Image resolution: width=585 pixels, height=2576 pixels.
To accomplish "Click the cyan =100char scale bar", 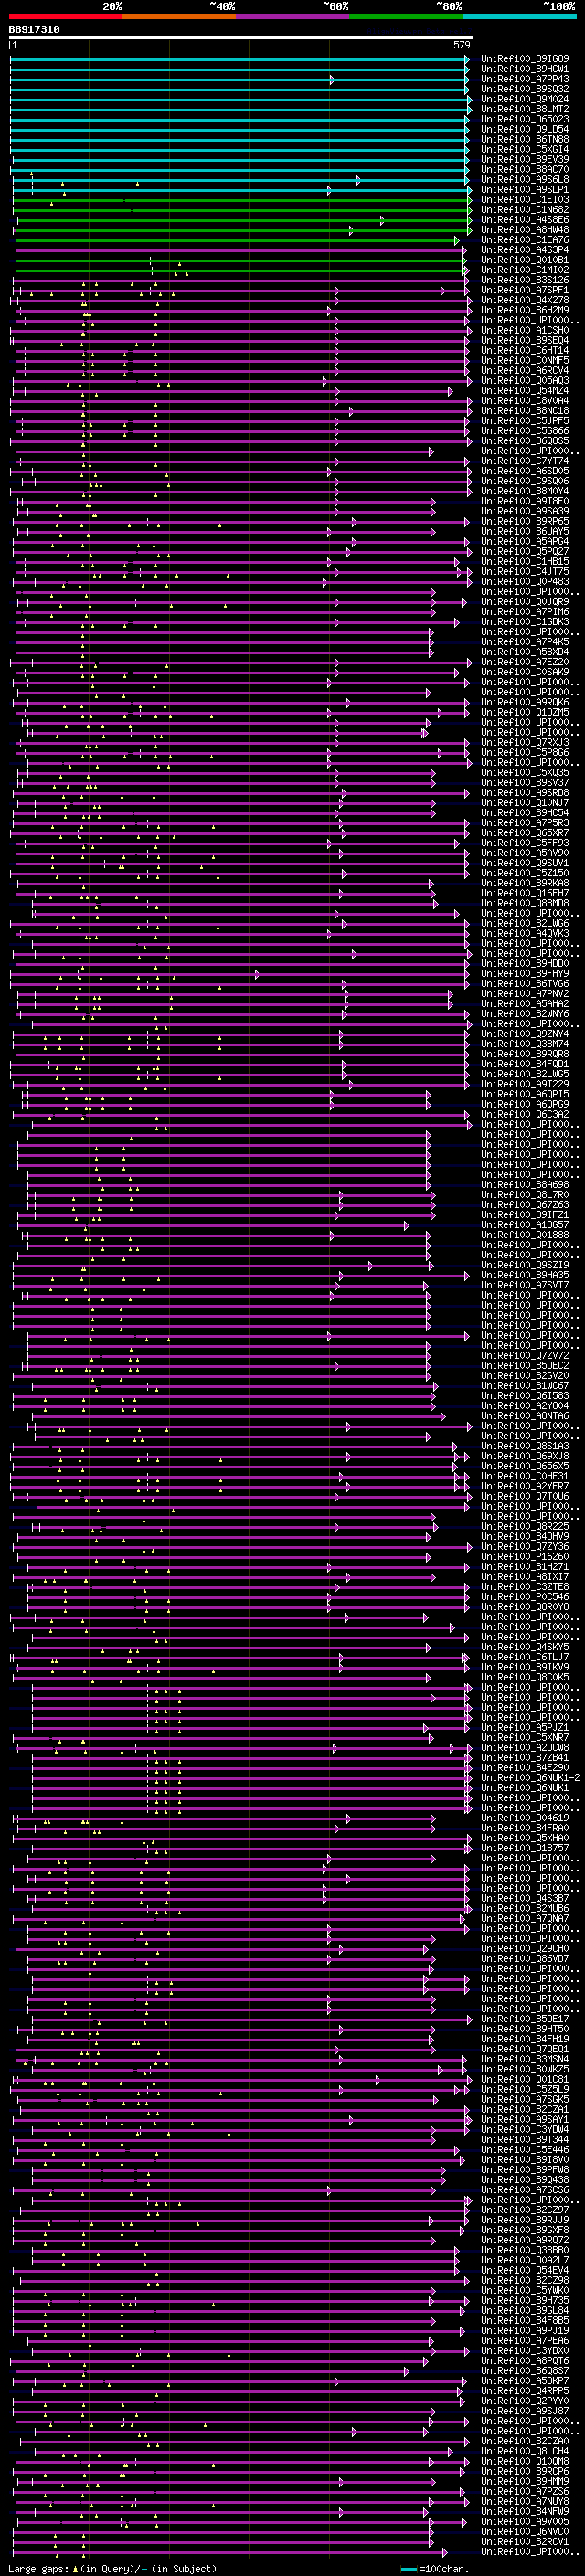I will click(x=409, y=2568).
